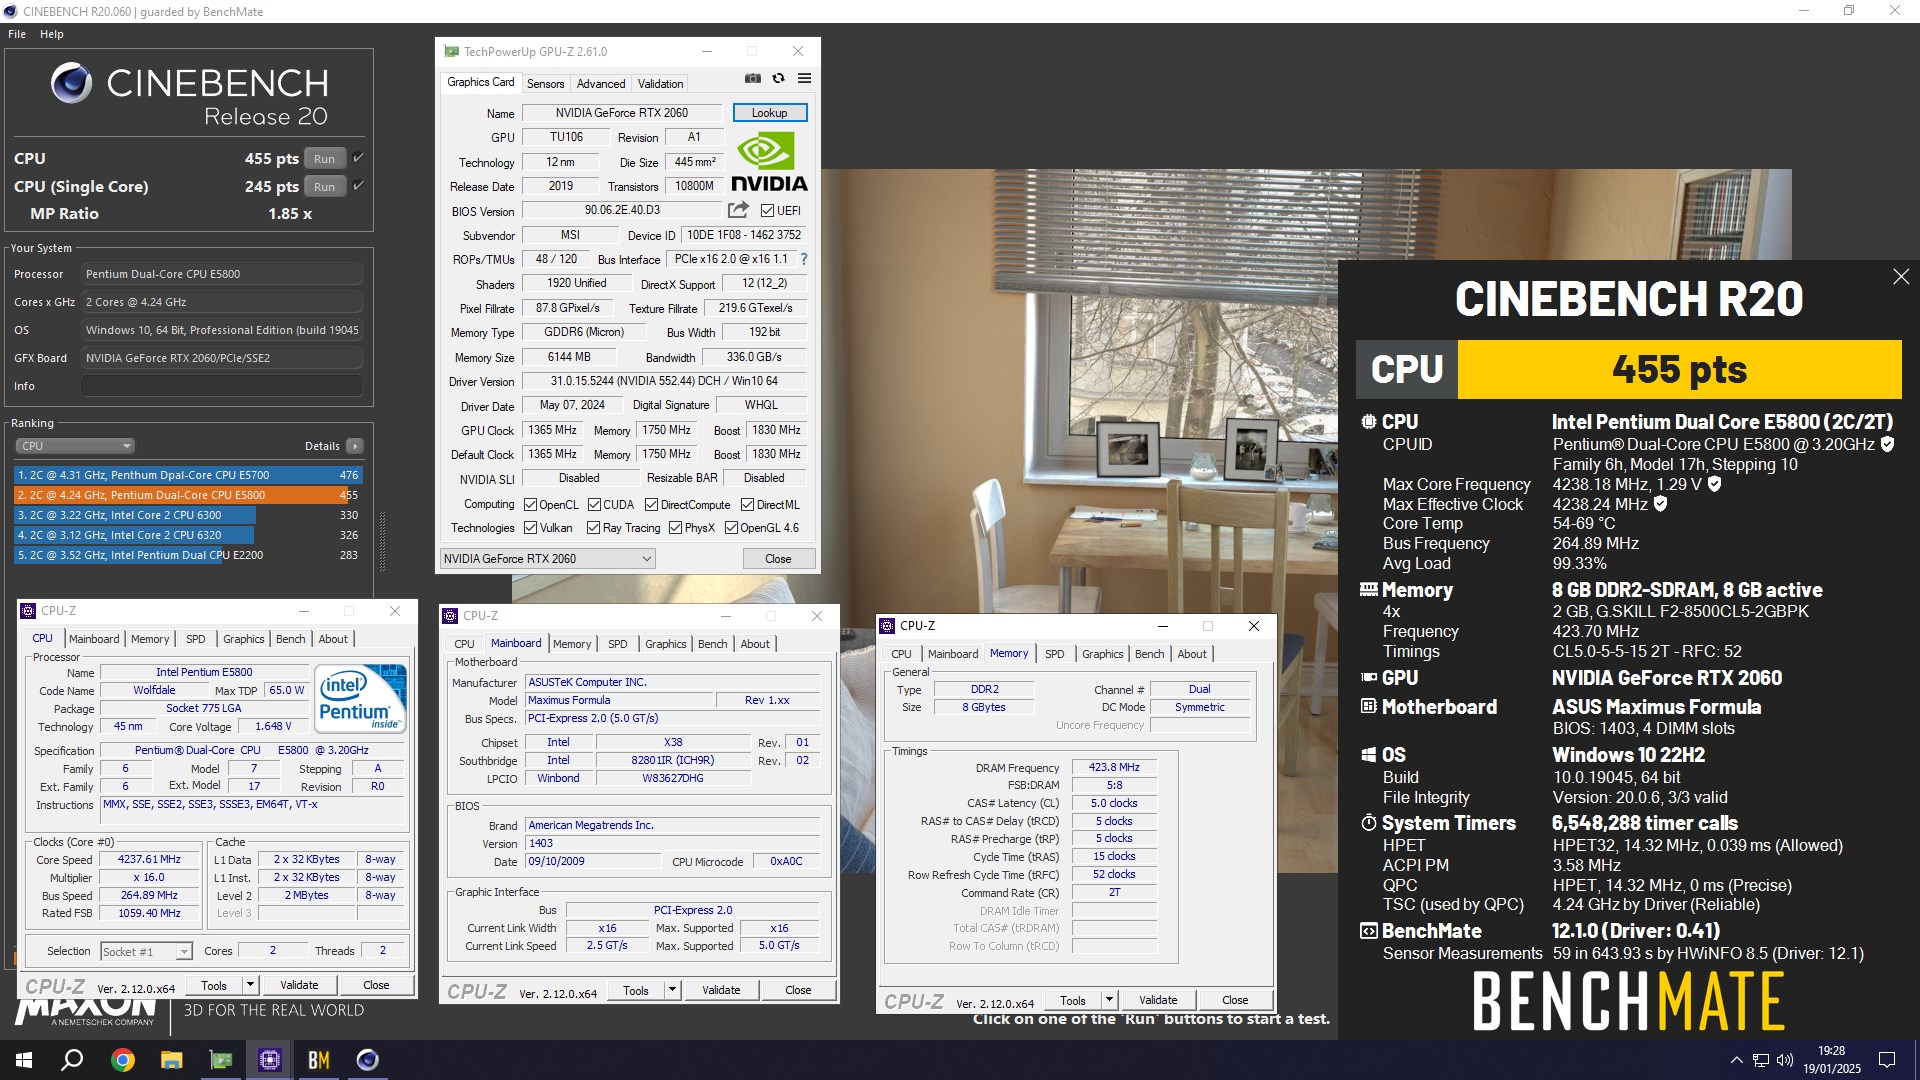
Task: Open Caches tab... Mainboard tab in CPU-Z CPU window
Action: click(x=94, y=639)
